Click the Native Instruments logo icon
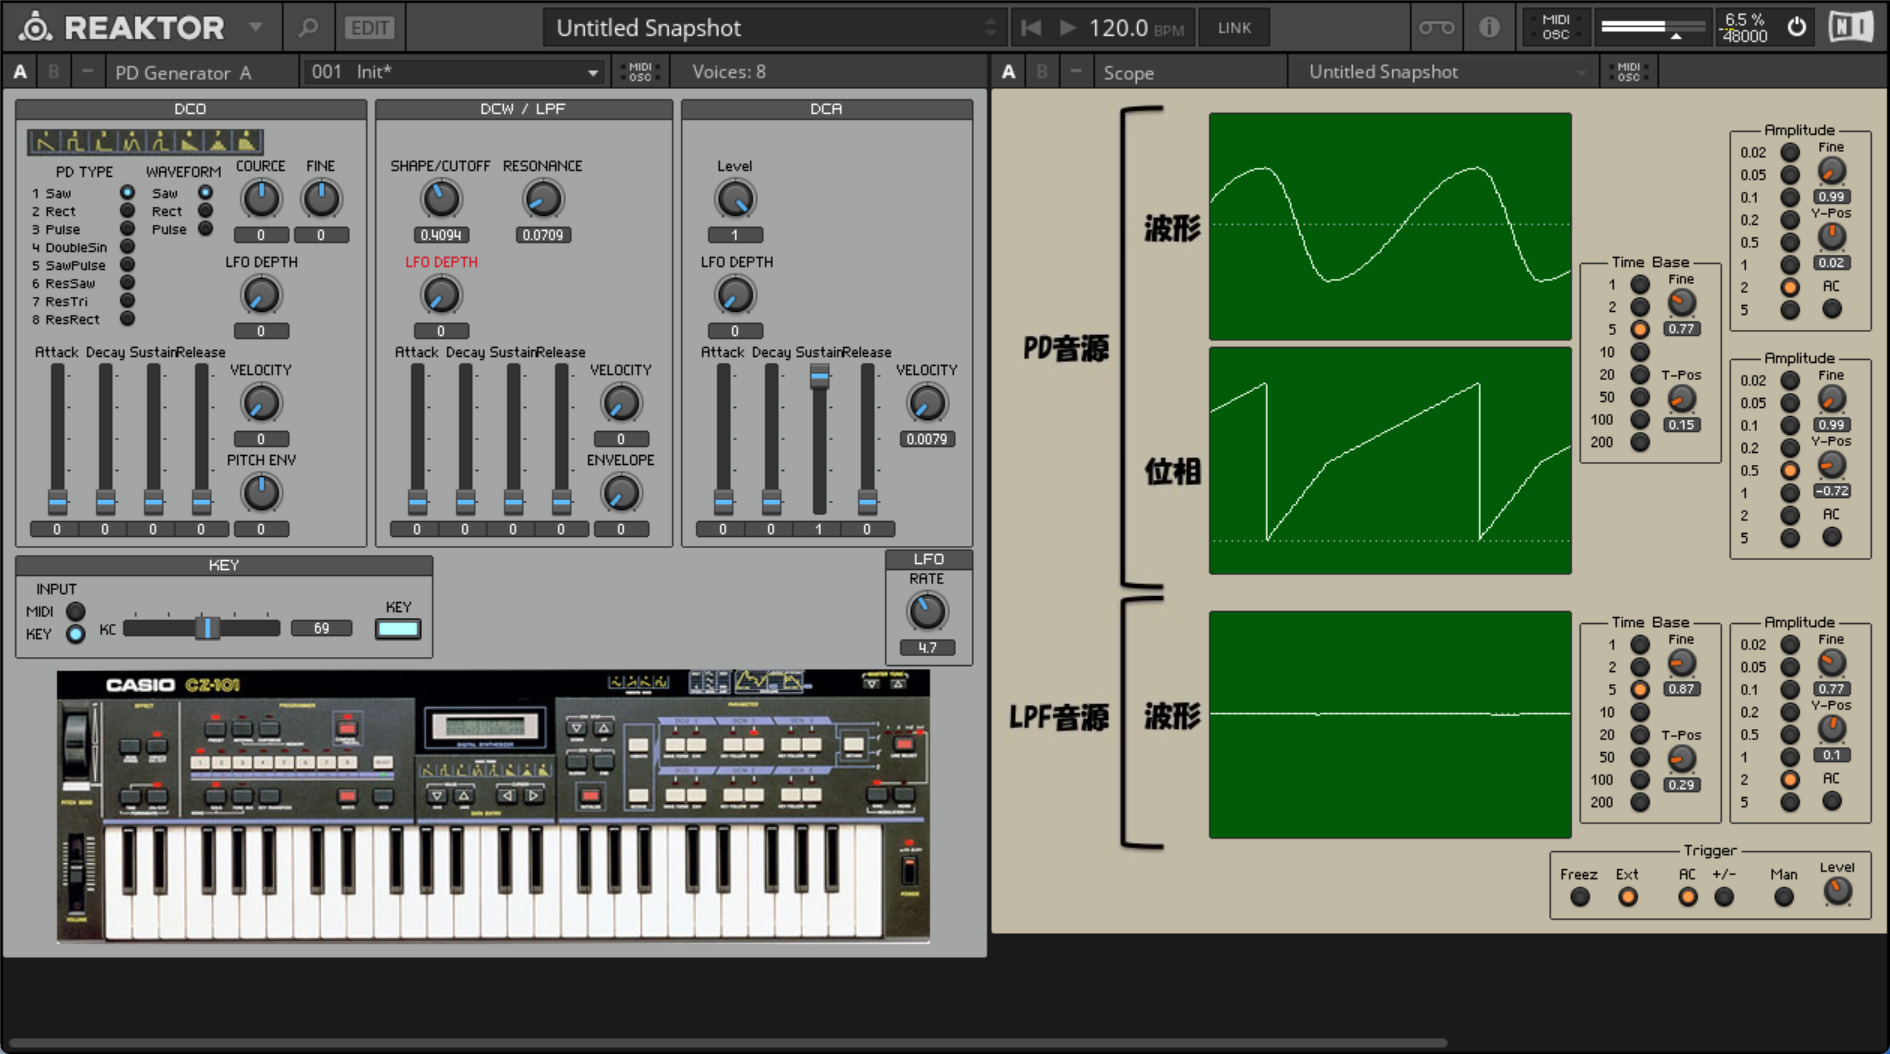1890x1054 pixels. point(1851,27)
